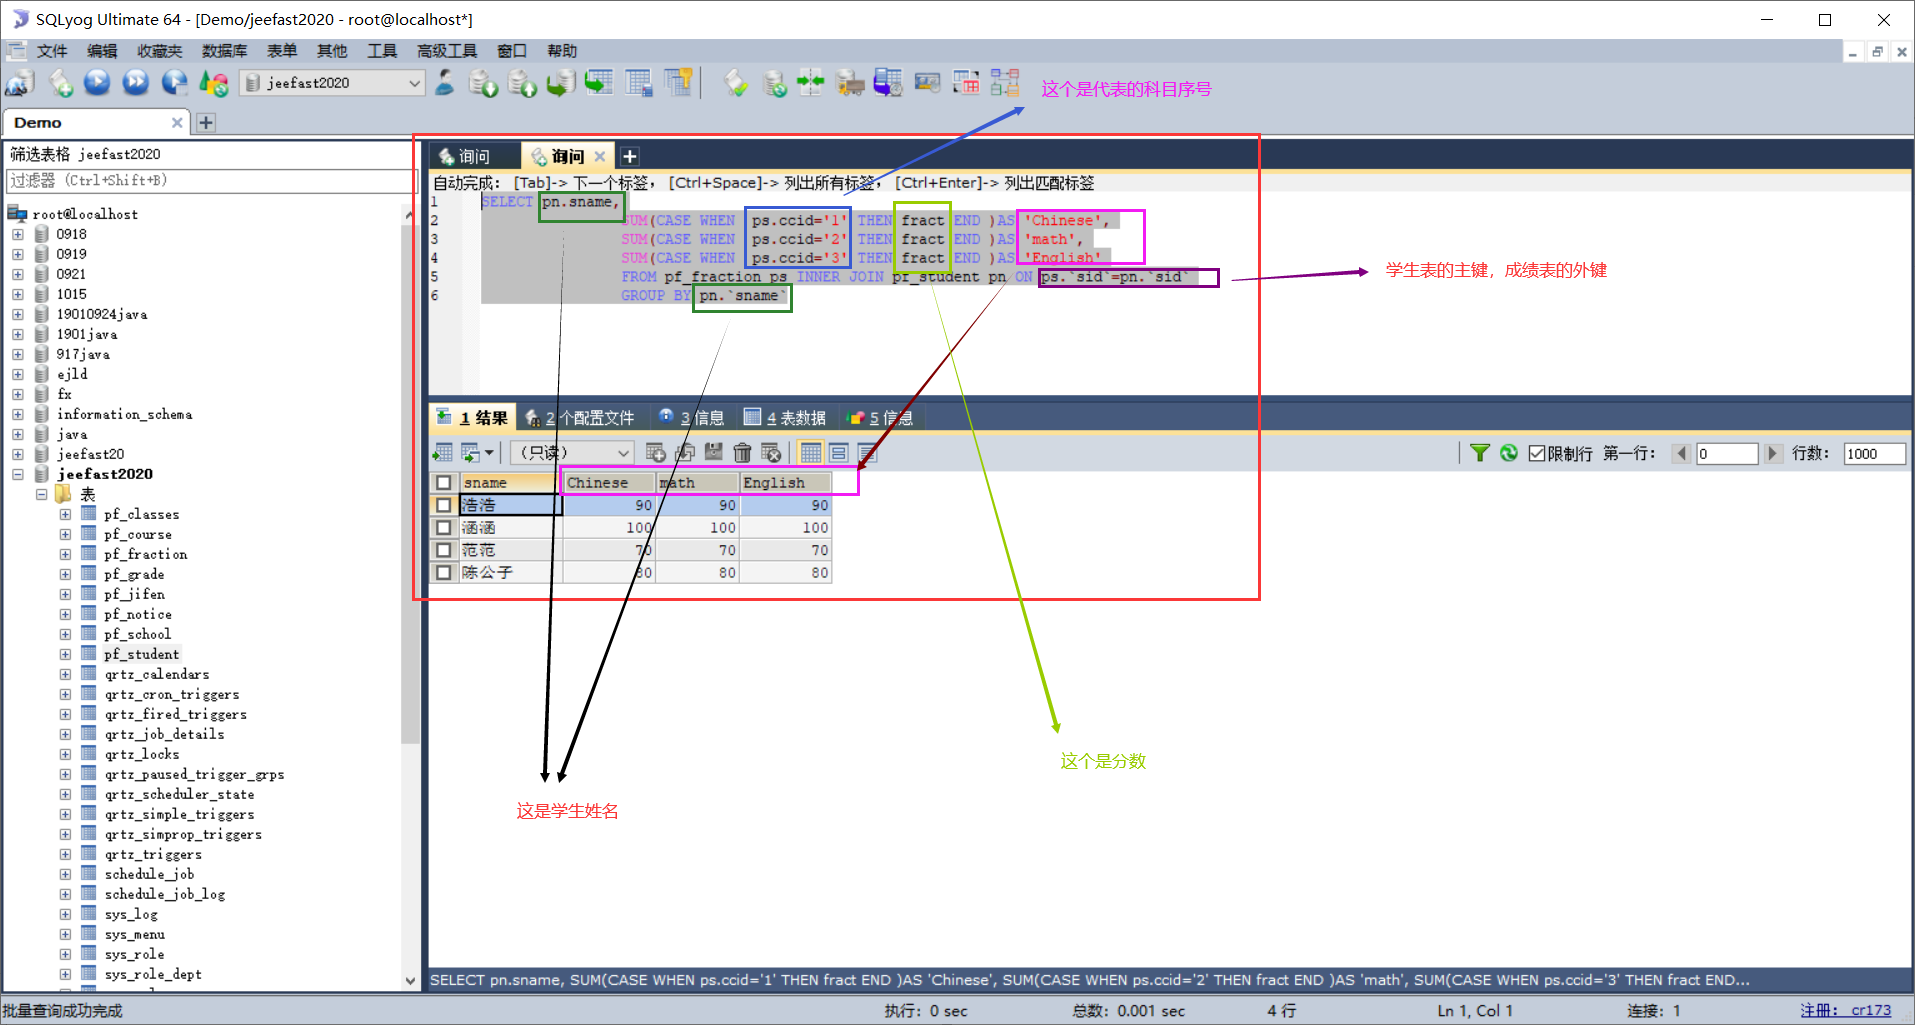The height and width of the screenshot is (1025, 1915).
Task: Refresh the result set green icon
Action: (1509, 453)
